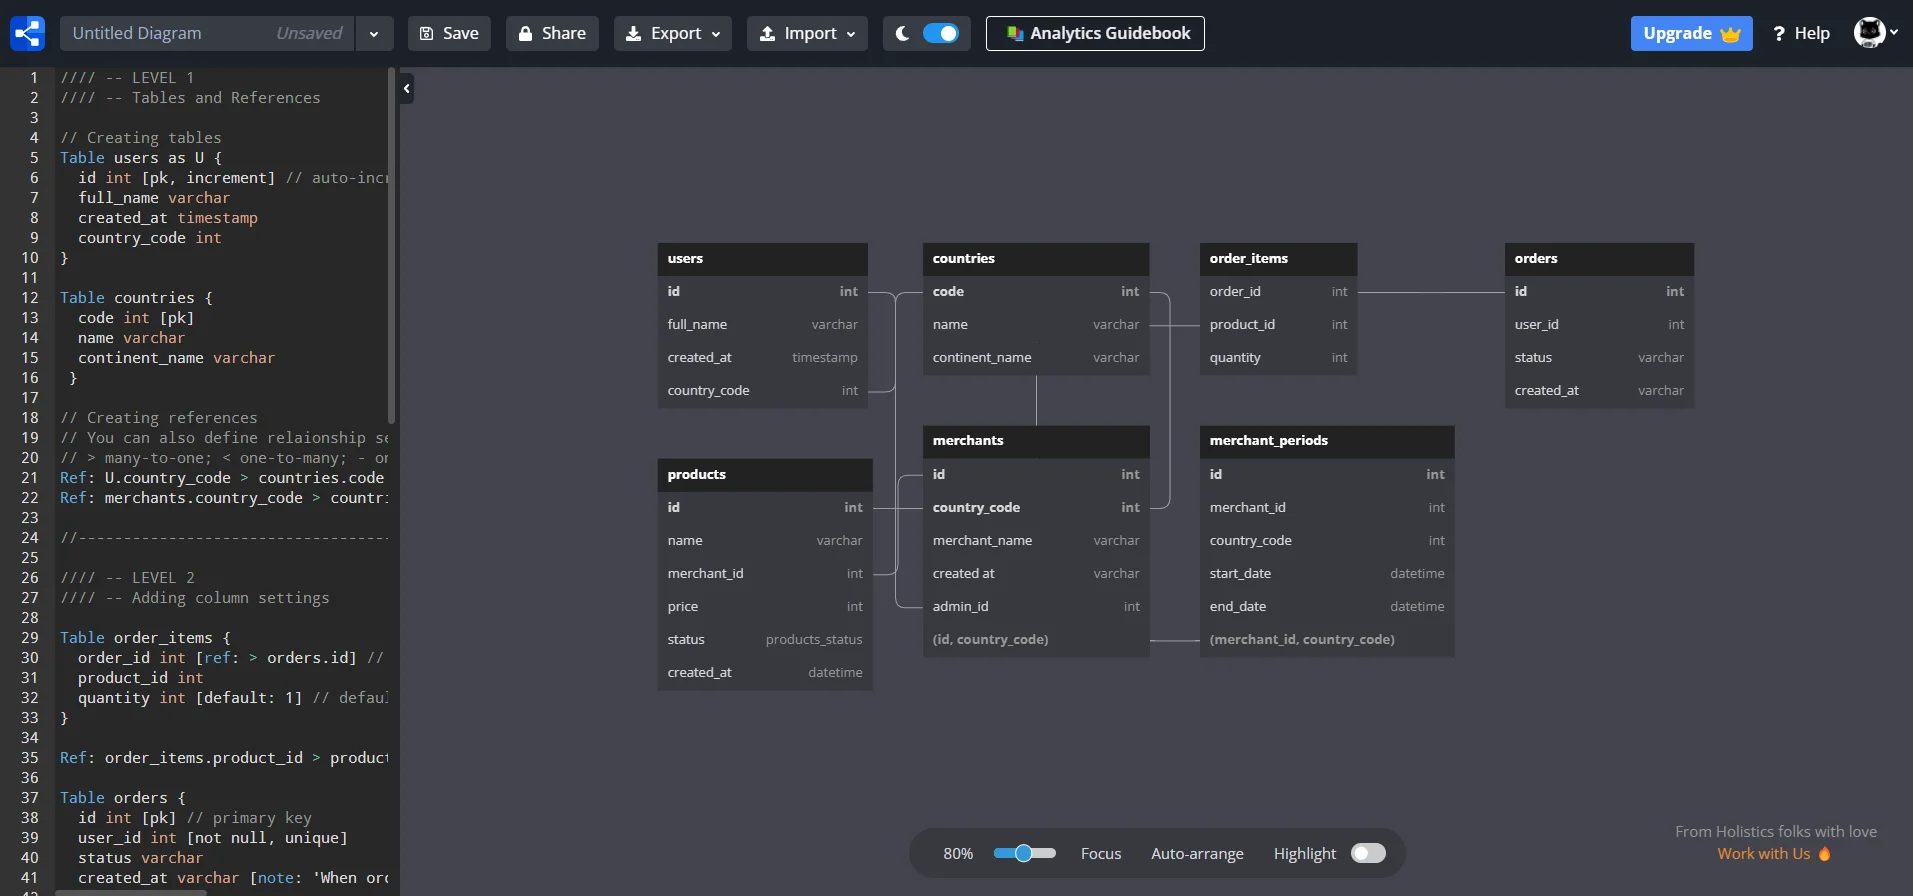Click continent_name column in countries table
Viewport: 1913px width, 896px height.
coord(1036,357)
